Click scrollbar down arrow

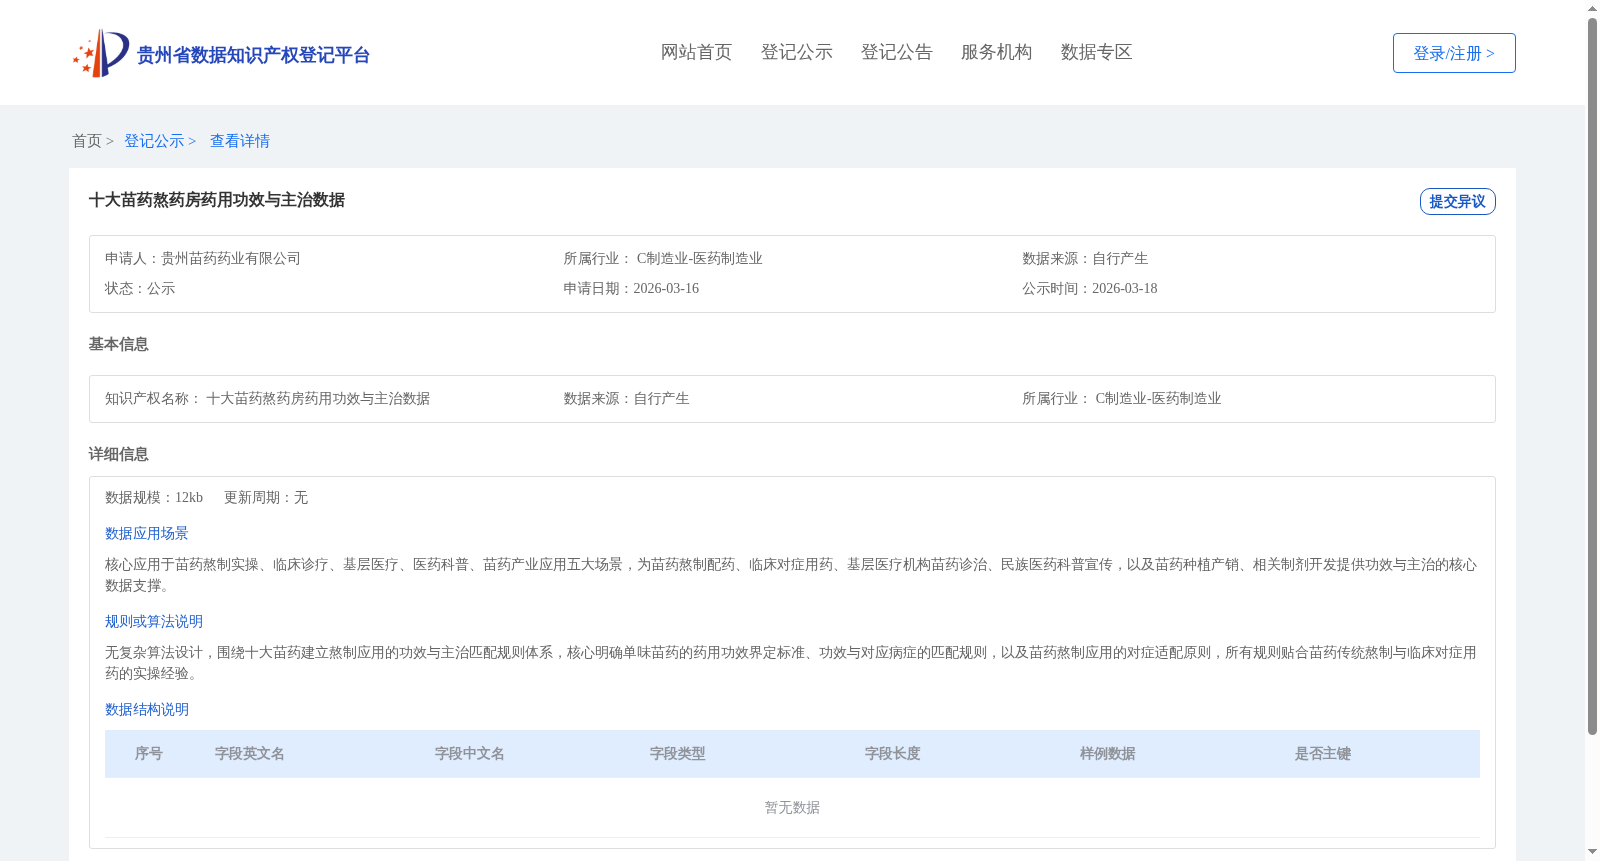point(1592,853)
